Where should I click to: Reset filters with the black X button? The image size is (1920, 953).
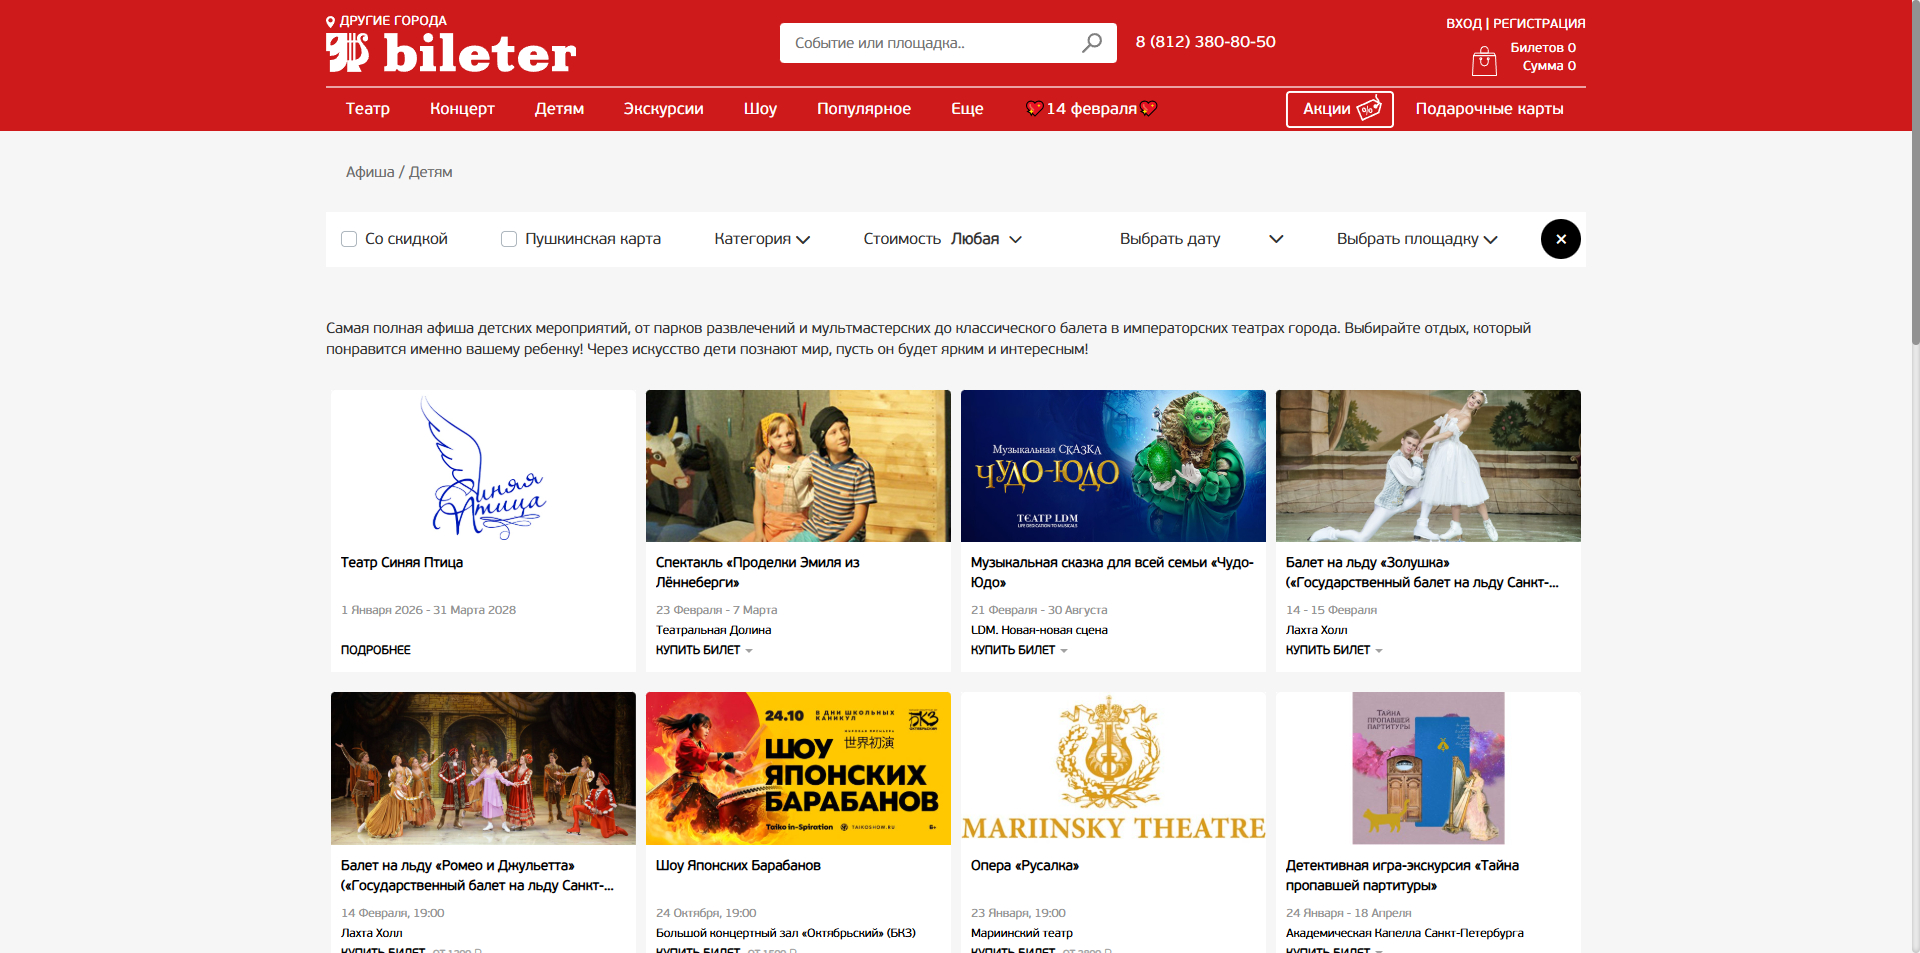coord(1560,239)
